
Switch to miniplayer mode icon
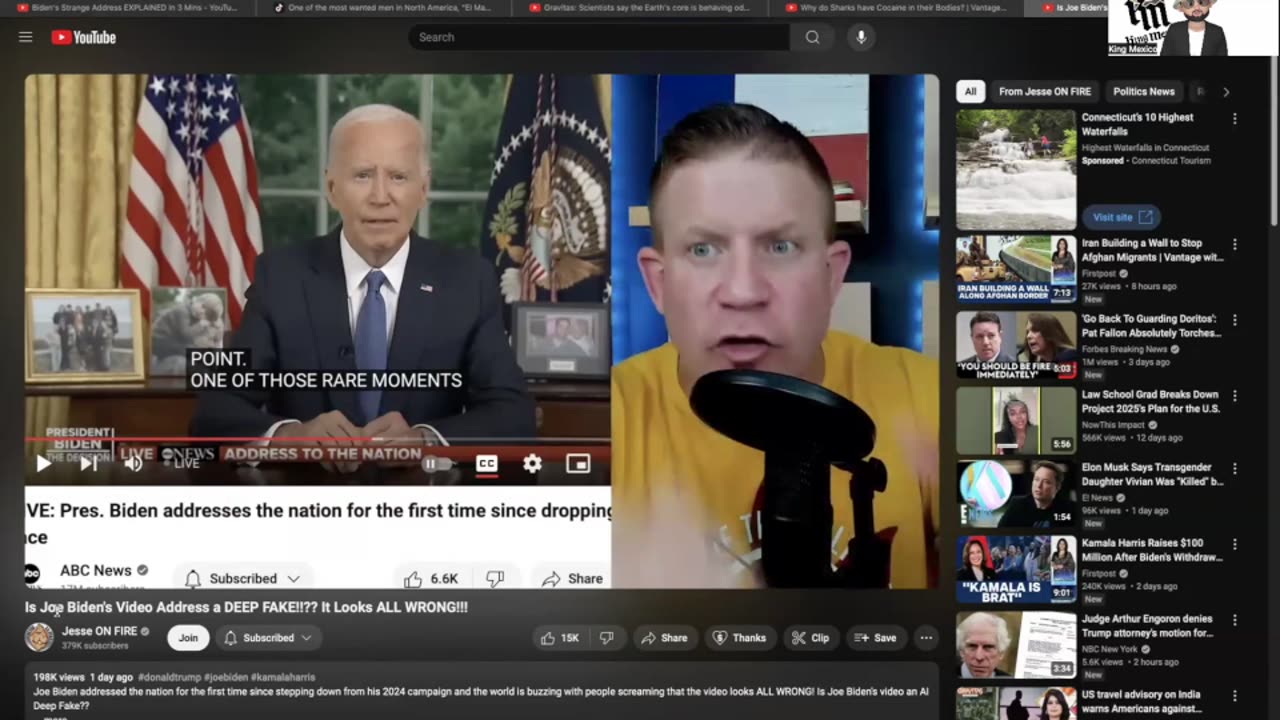pos(578,463)
